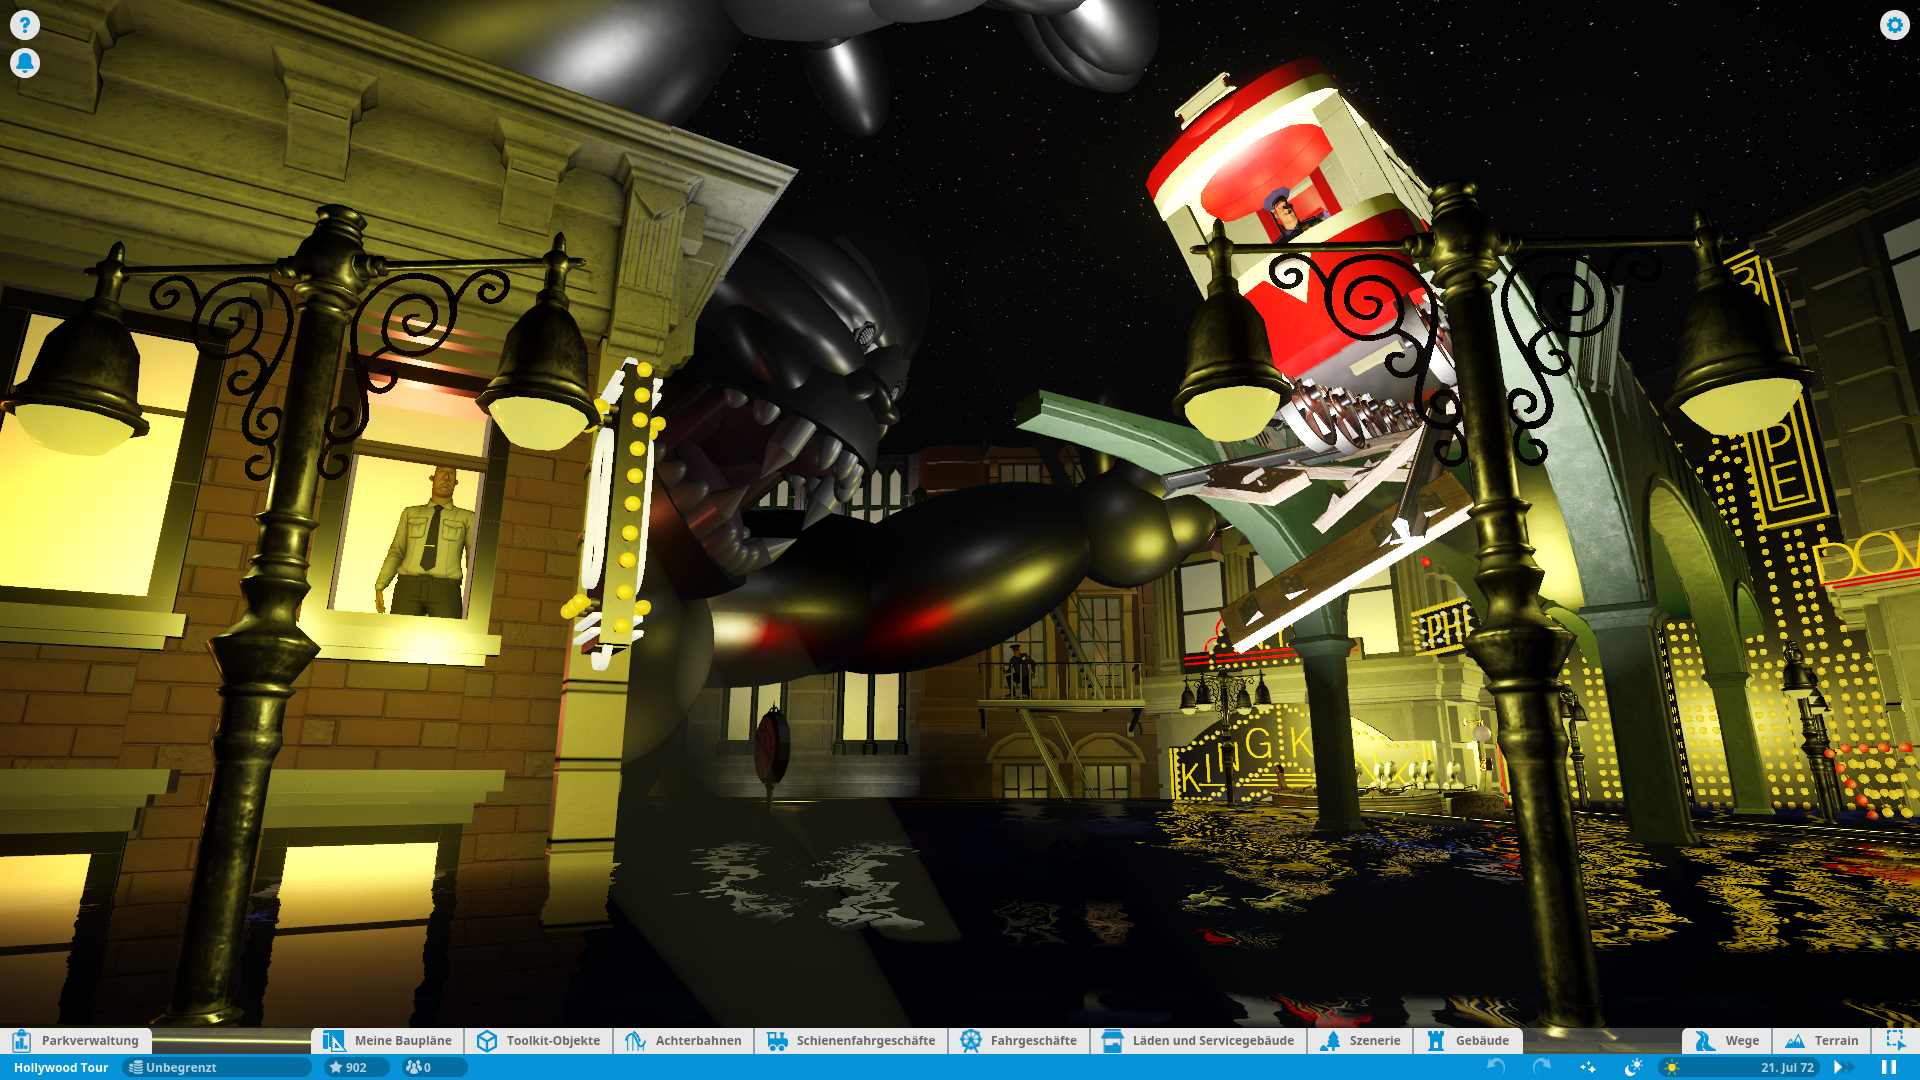Viewport: 1920px width, 1080px height.
Task: Open the settings gear icon
Action: click(1894, 25)
